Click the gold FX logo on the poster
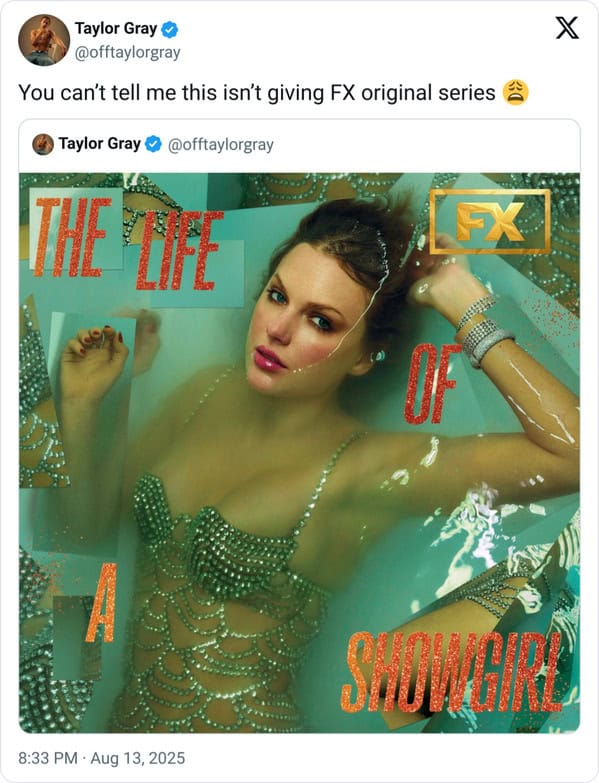The height and width of the screenshot is (783, 599). tap(490, 222)
